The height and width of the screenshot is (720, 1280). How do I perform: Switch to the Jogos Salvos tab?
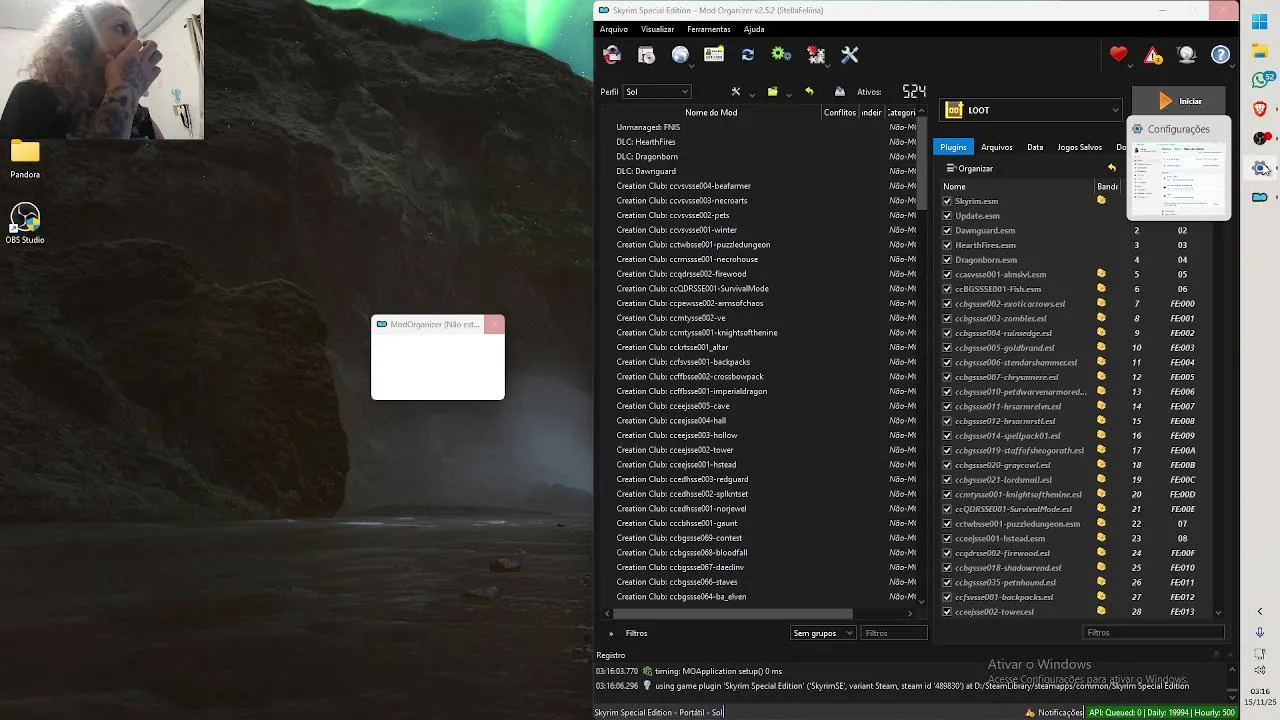point(1080,147)
